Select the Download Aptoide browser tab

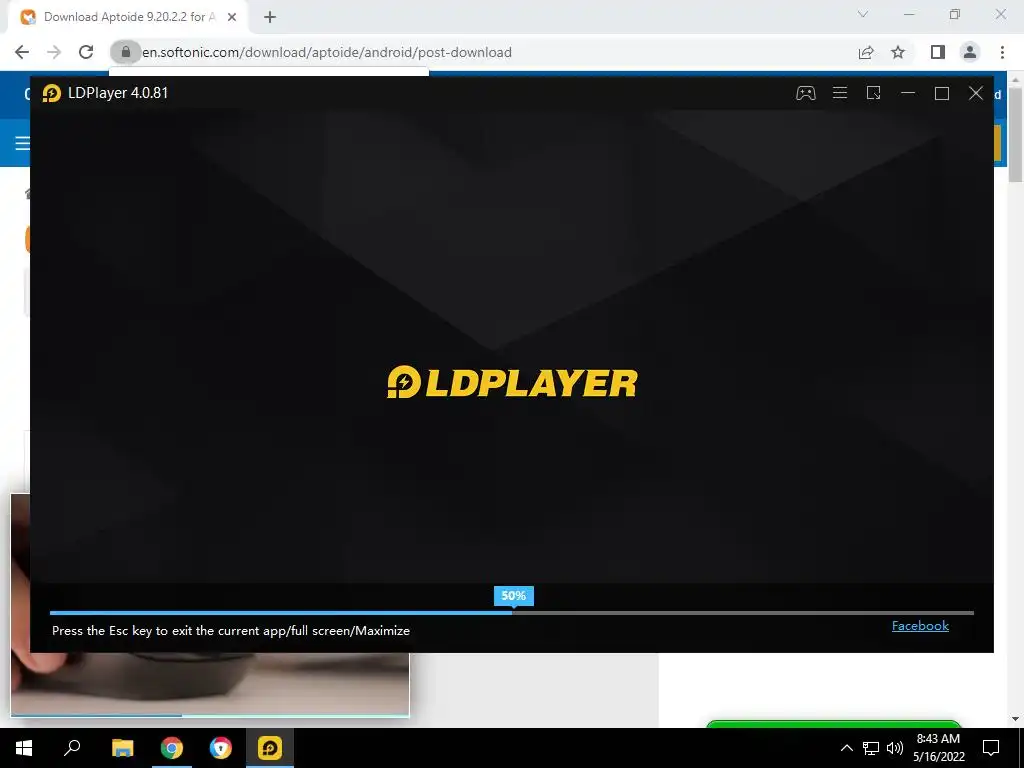(129, 17)
